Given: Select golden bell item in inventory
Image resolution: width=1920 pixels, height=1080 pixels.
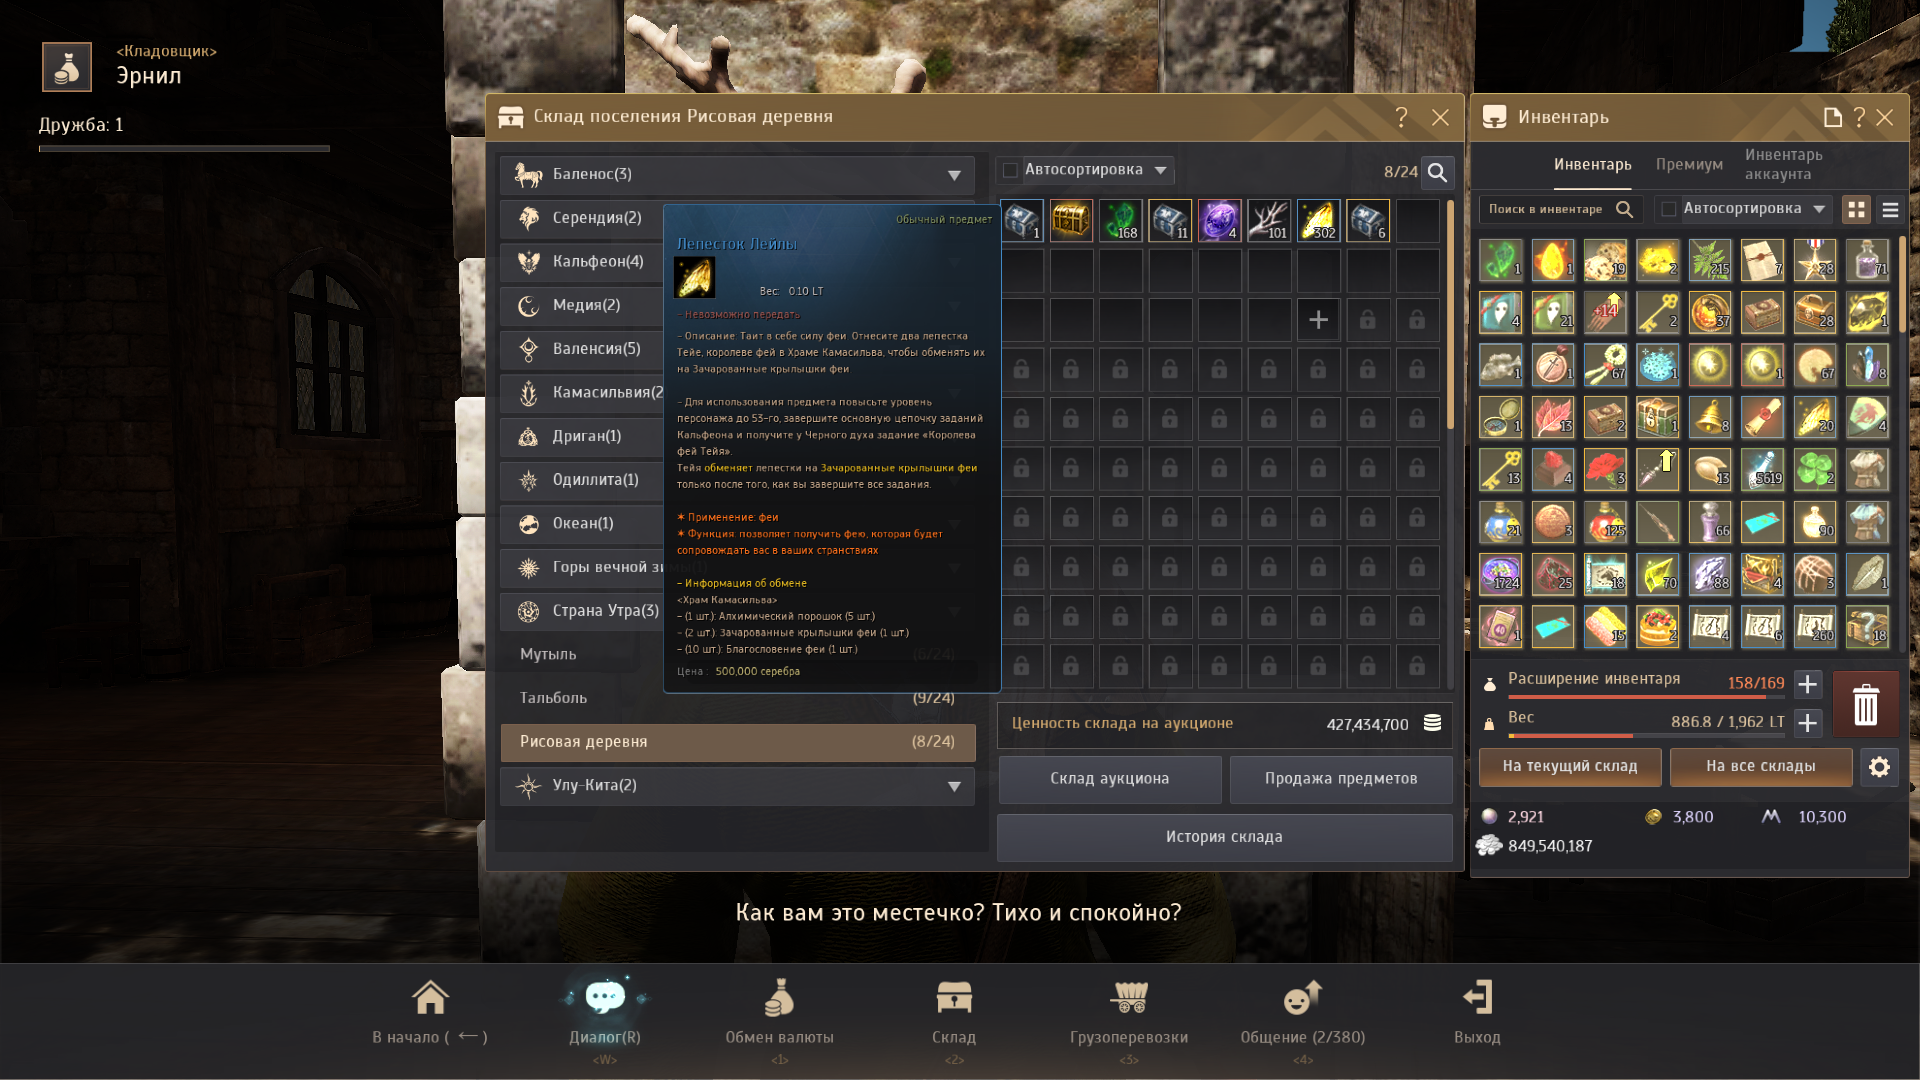Looking at the screenshot, I should click(x=1709, y=417).
